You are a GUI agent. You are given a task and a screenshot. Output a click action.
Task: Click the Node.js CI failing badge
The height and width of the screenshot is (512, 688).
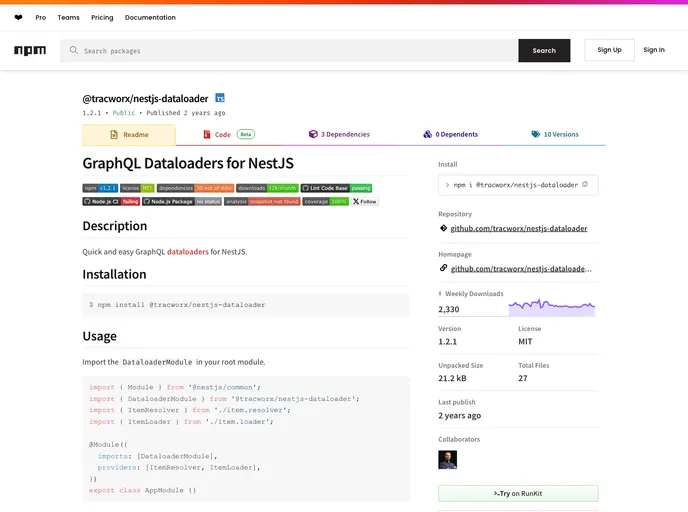point(111,201)
